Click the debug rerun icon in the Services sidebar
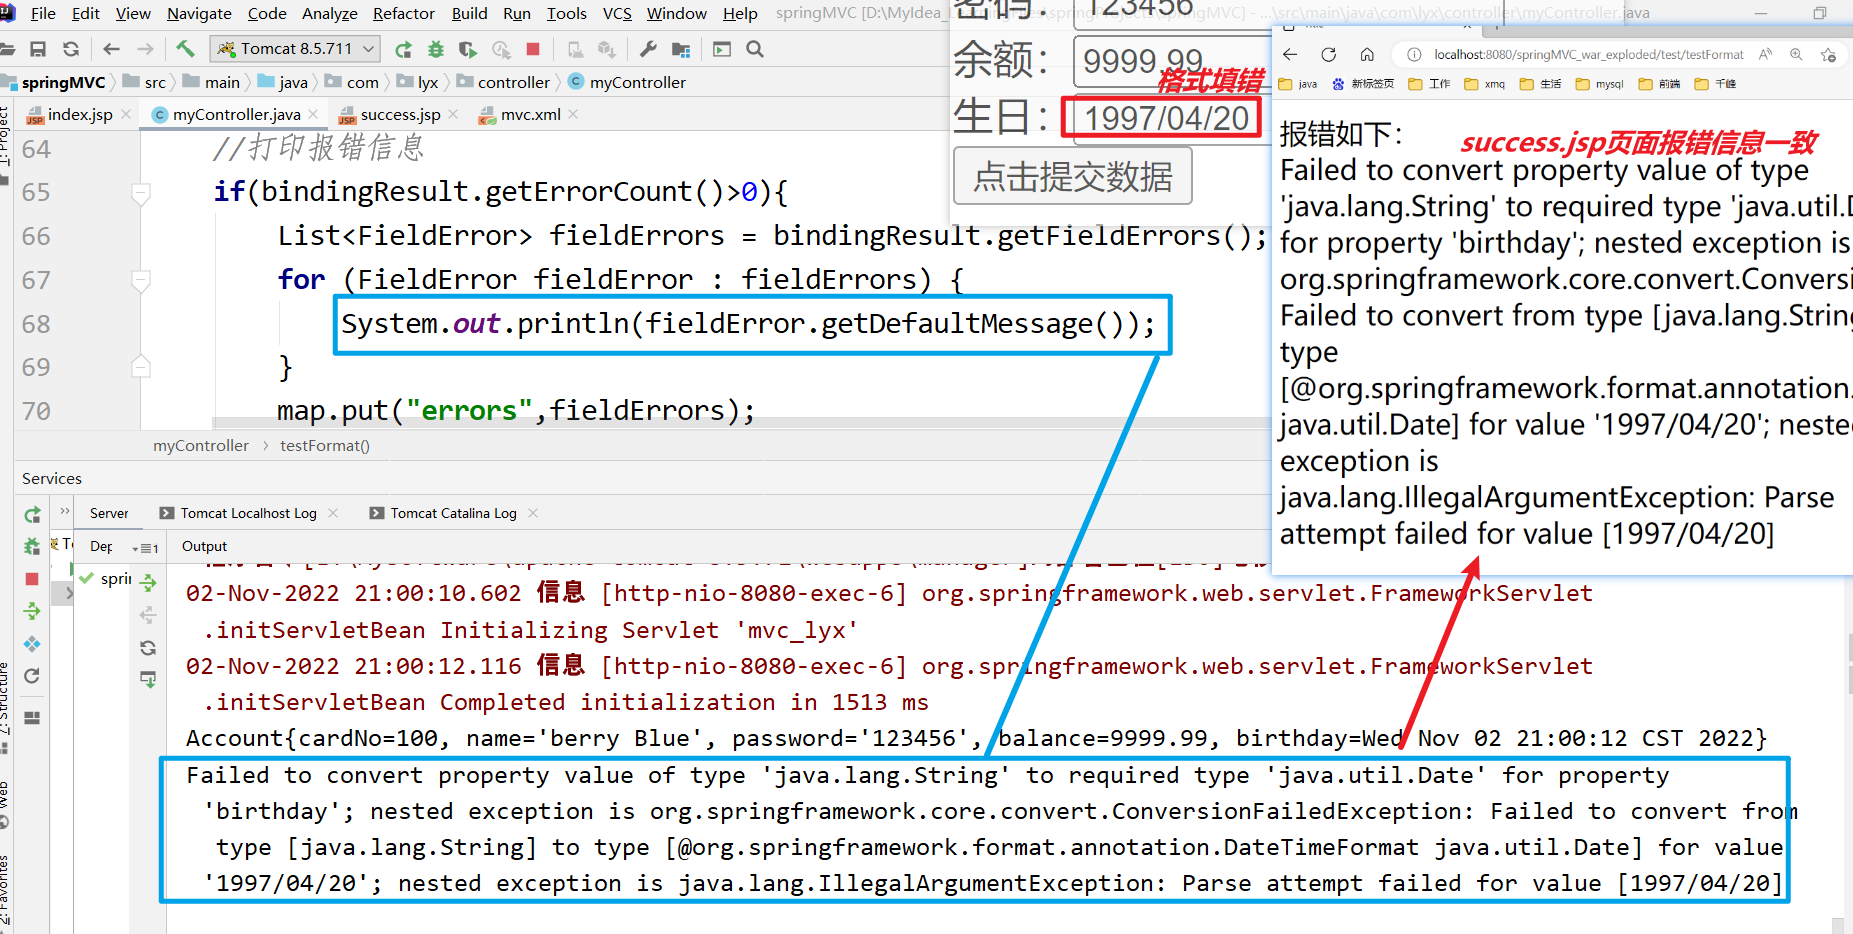Viewport: 1853px width, 934px height. coord(32,546)
